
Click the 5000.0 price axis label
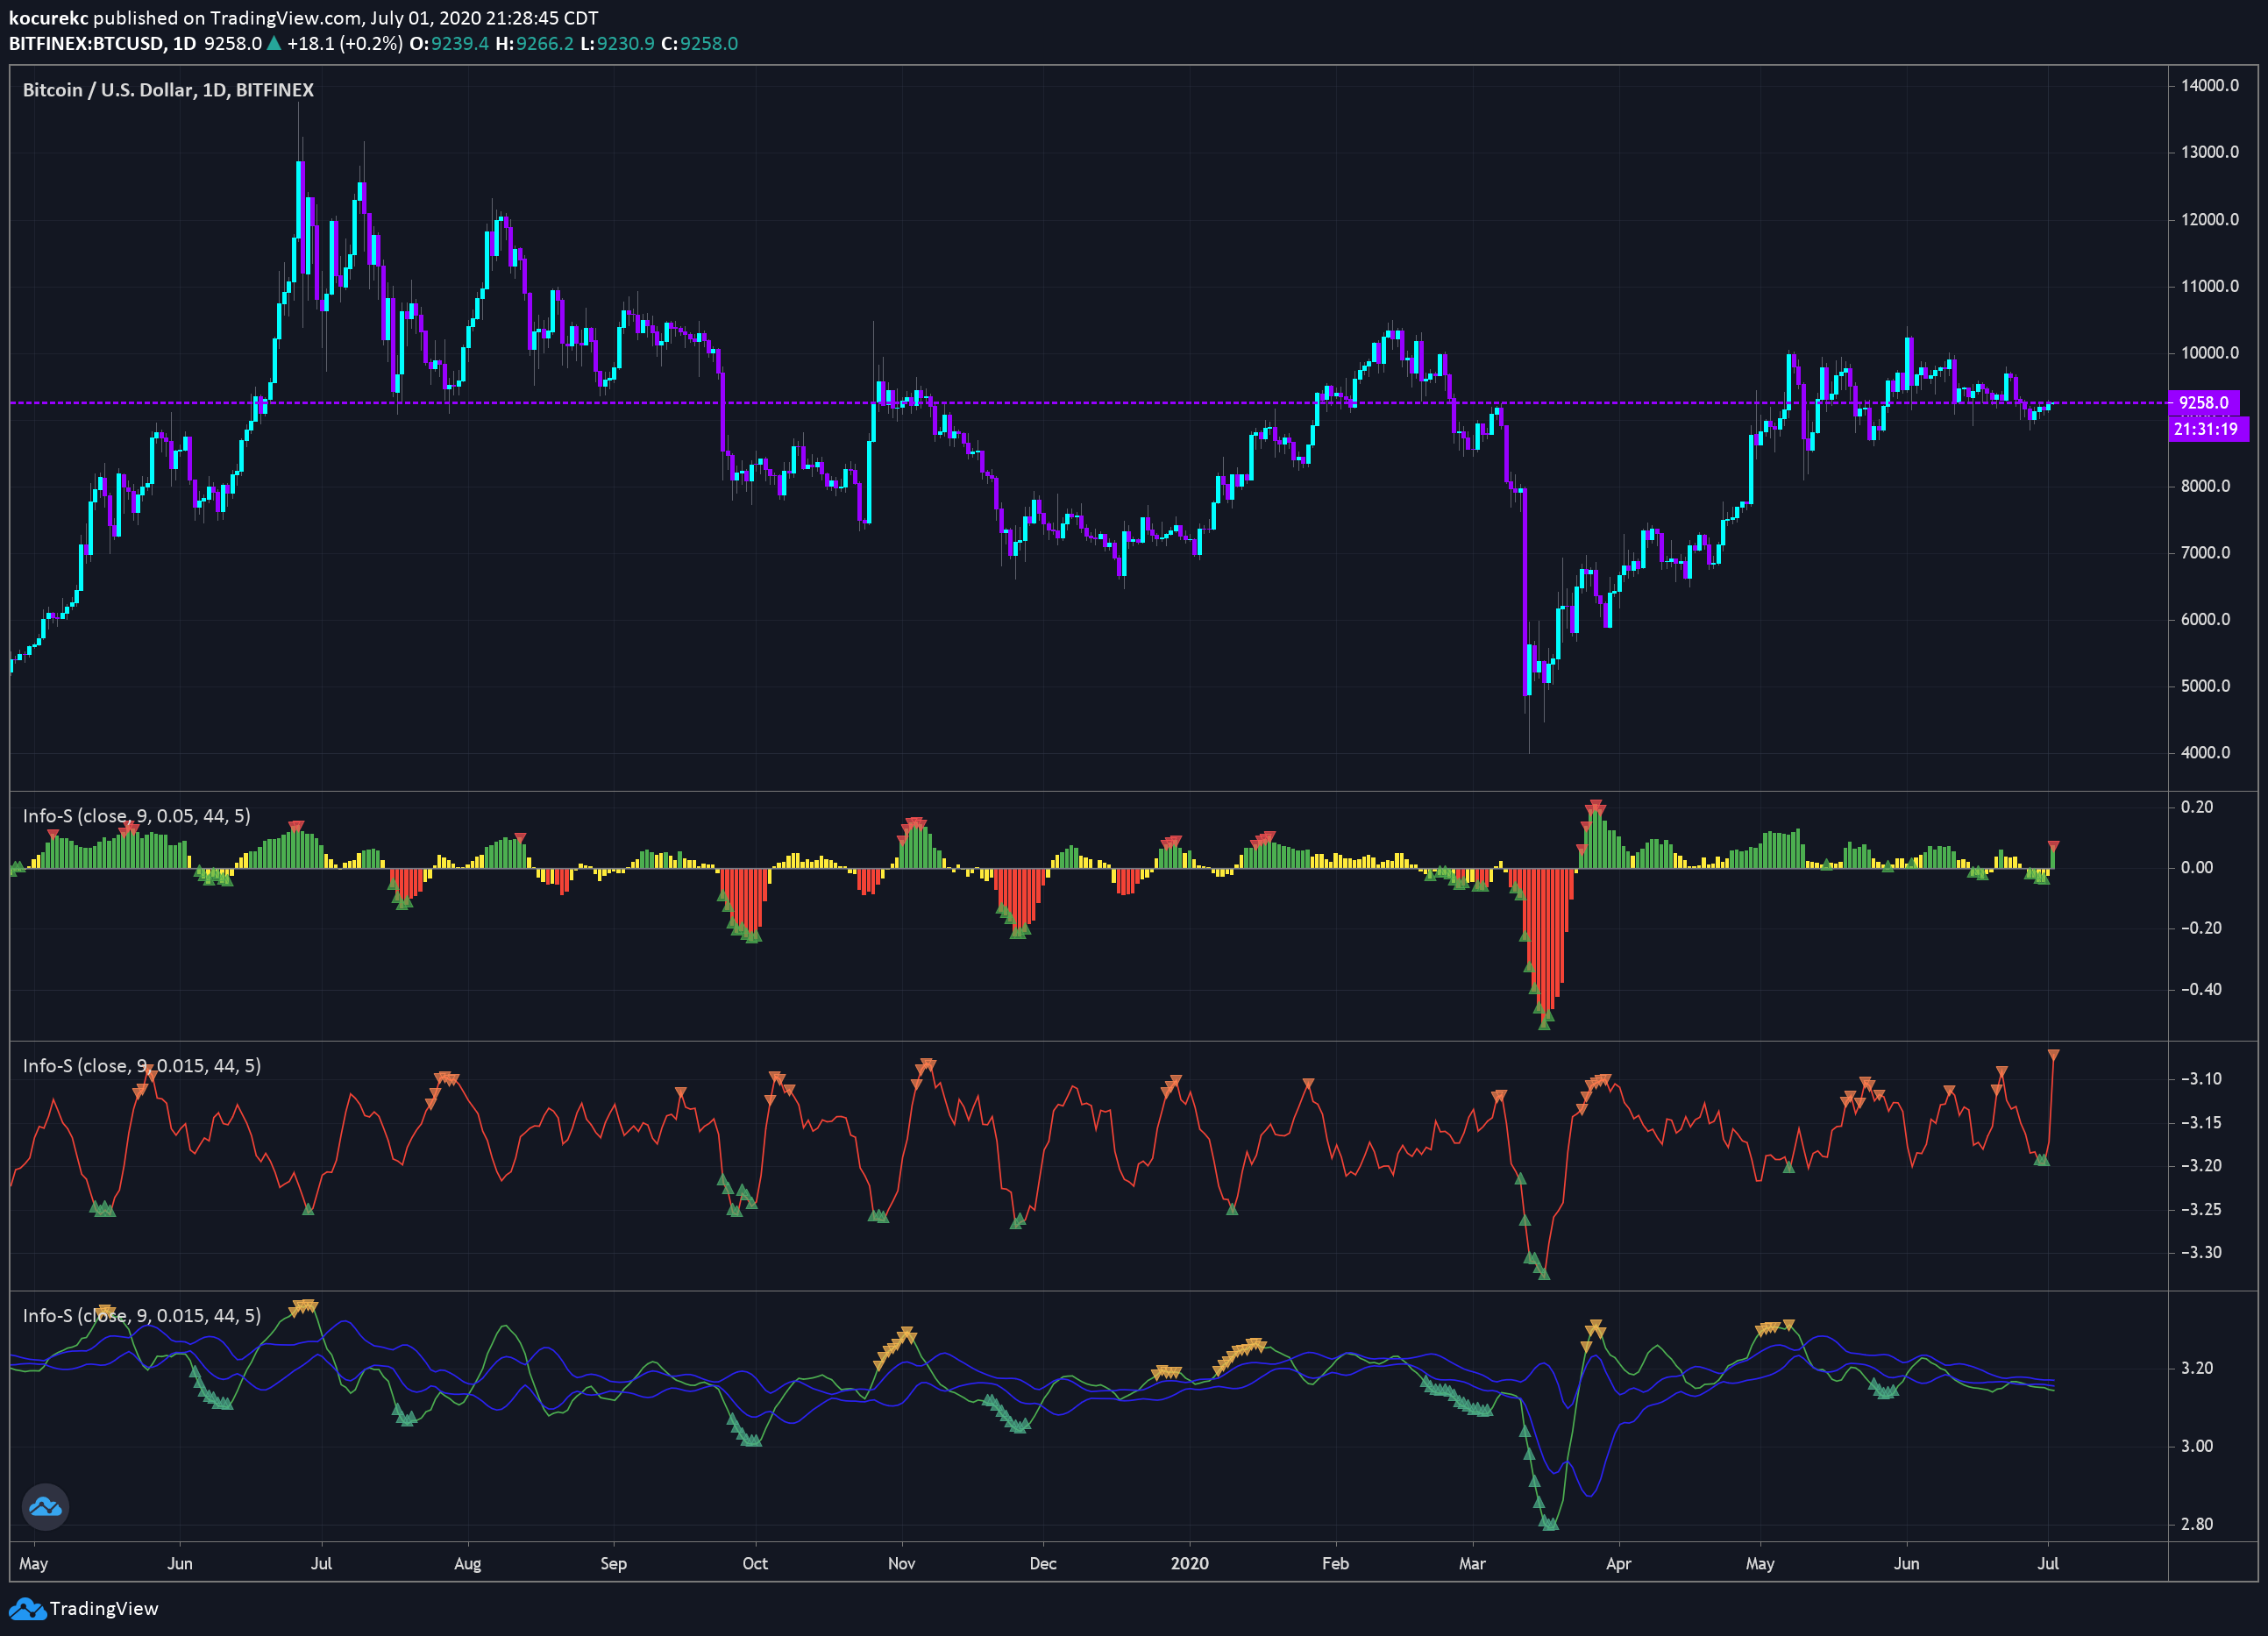[x=2206, y=686]
